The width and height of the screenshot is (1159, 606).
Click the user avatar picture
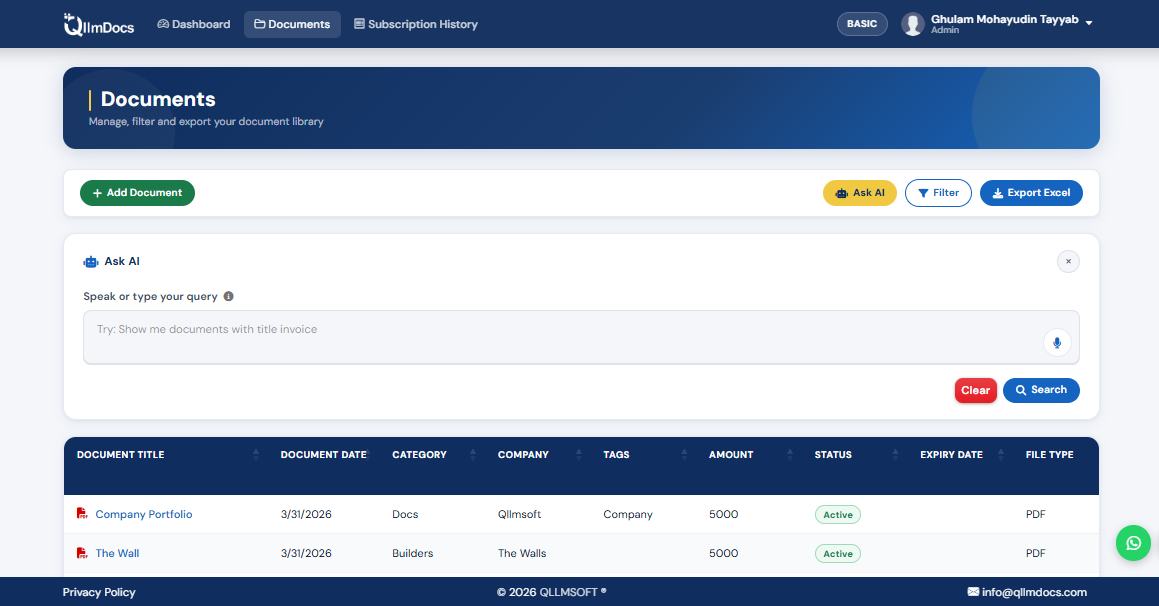(x=911, y=24)
